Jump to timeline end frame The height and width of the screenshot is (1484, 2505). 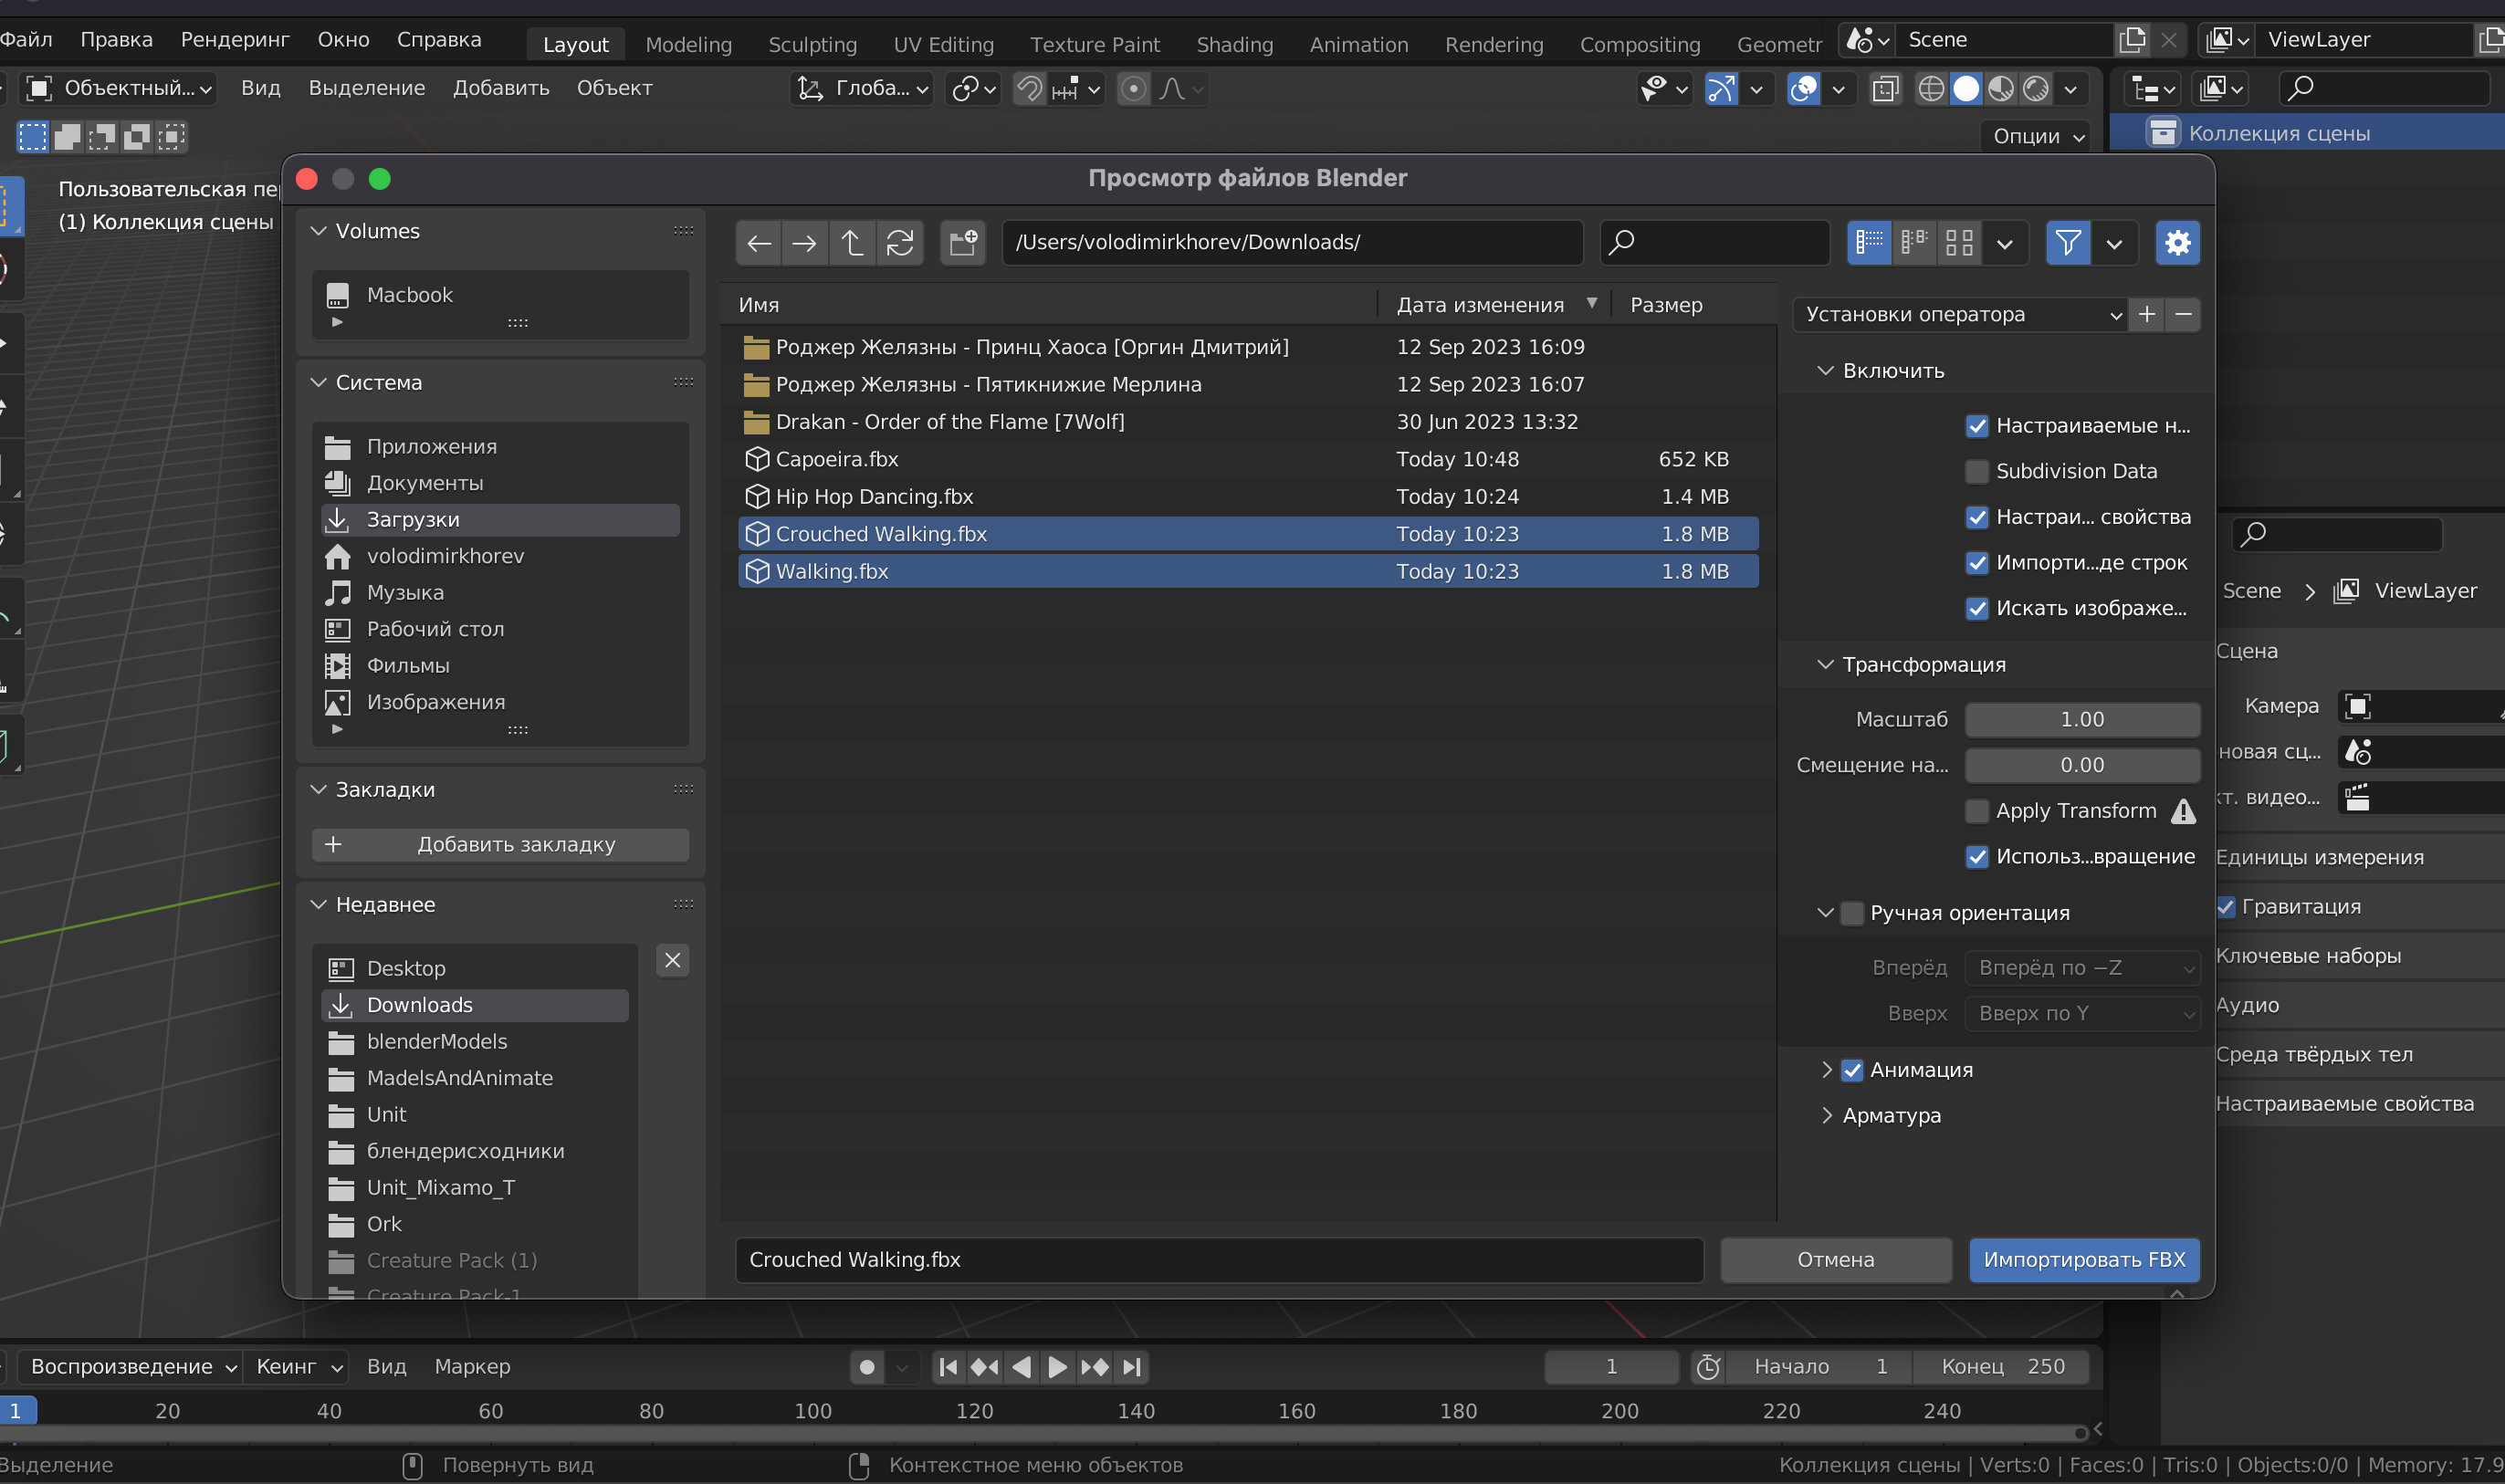(x=1131, y=1366)
